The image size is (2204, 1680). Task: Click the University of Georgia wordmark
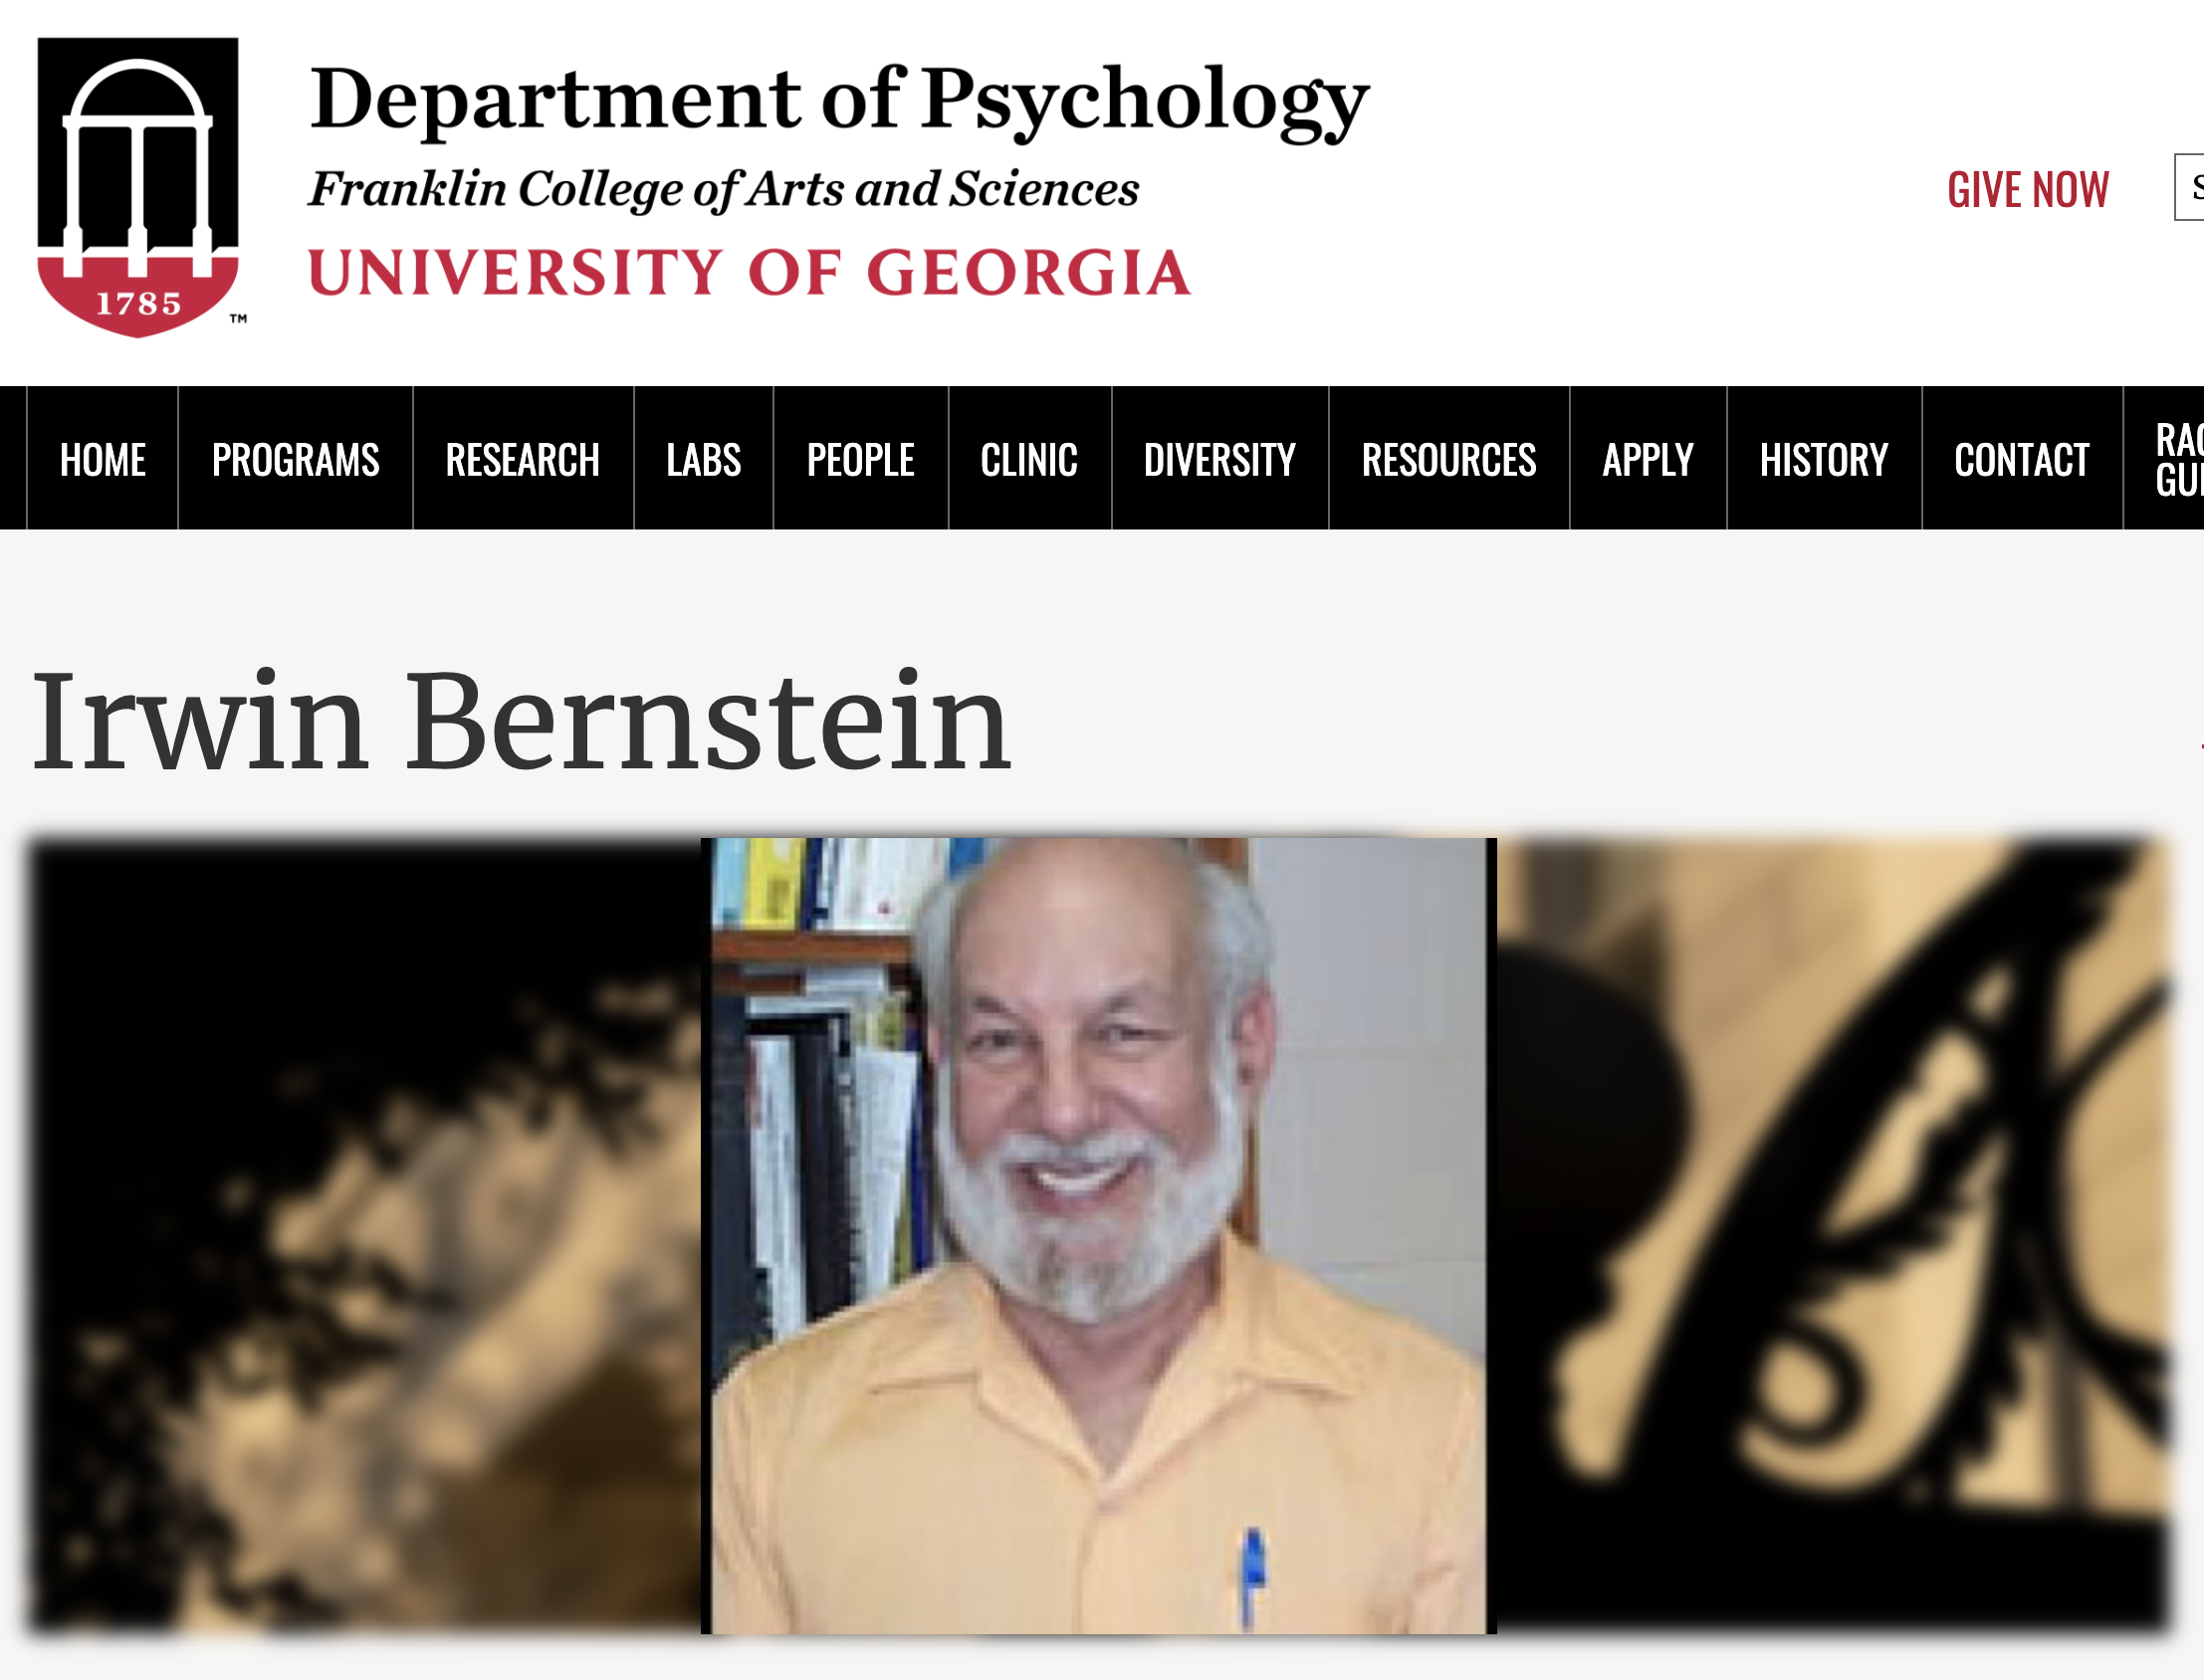click(x=750, y=273)
